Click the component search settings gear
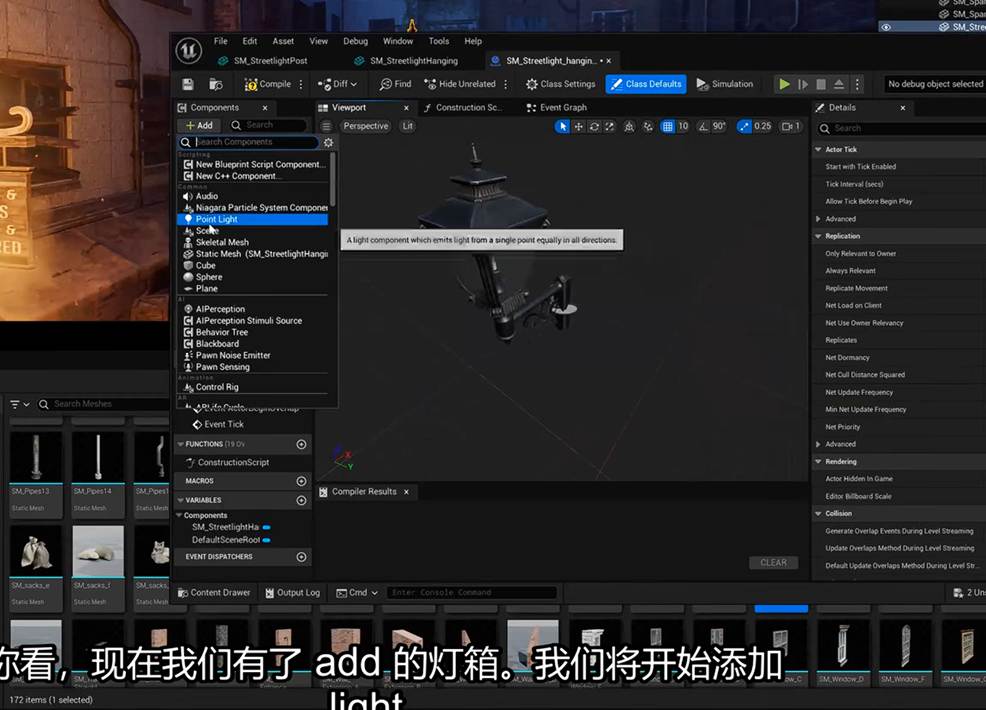The image size is (986, 710). 328,143
